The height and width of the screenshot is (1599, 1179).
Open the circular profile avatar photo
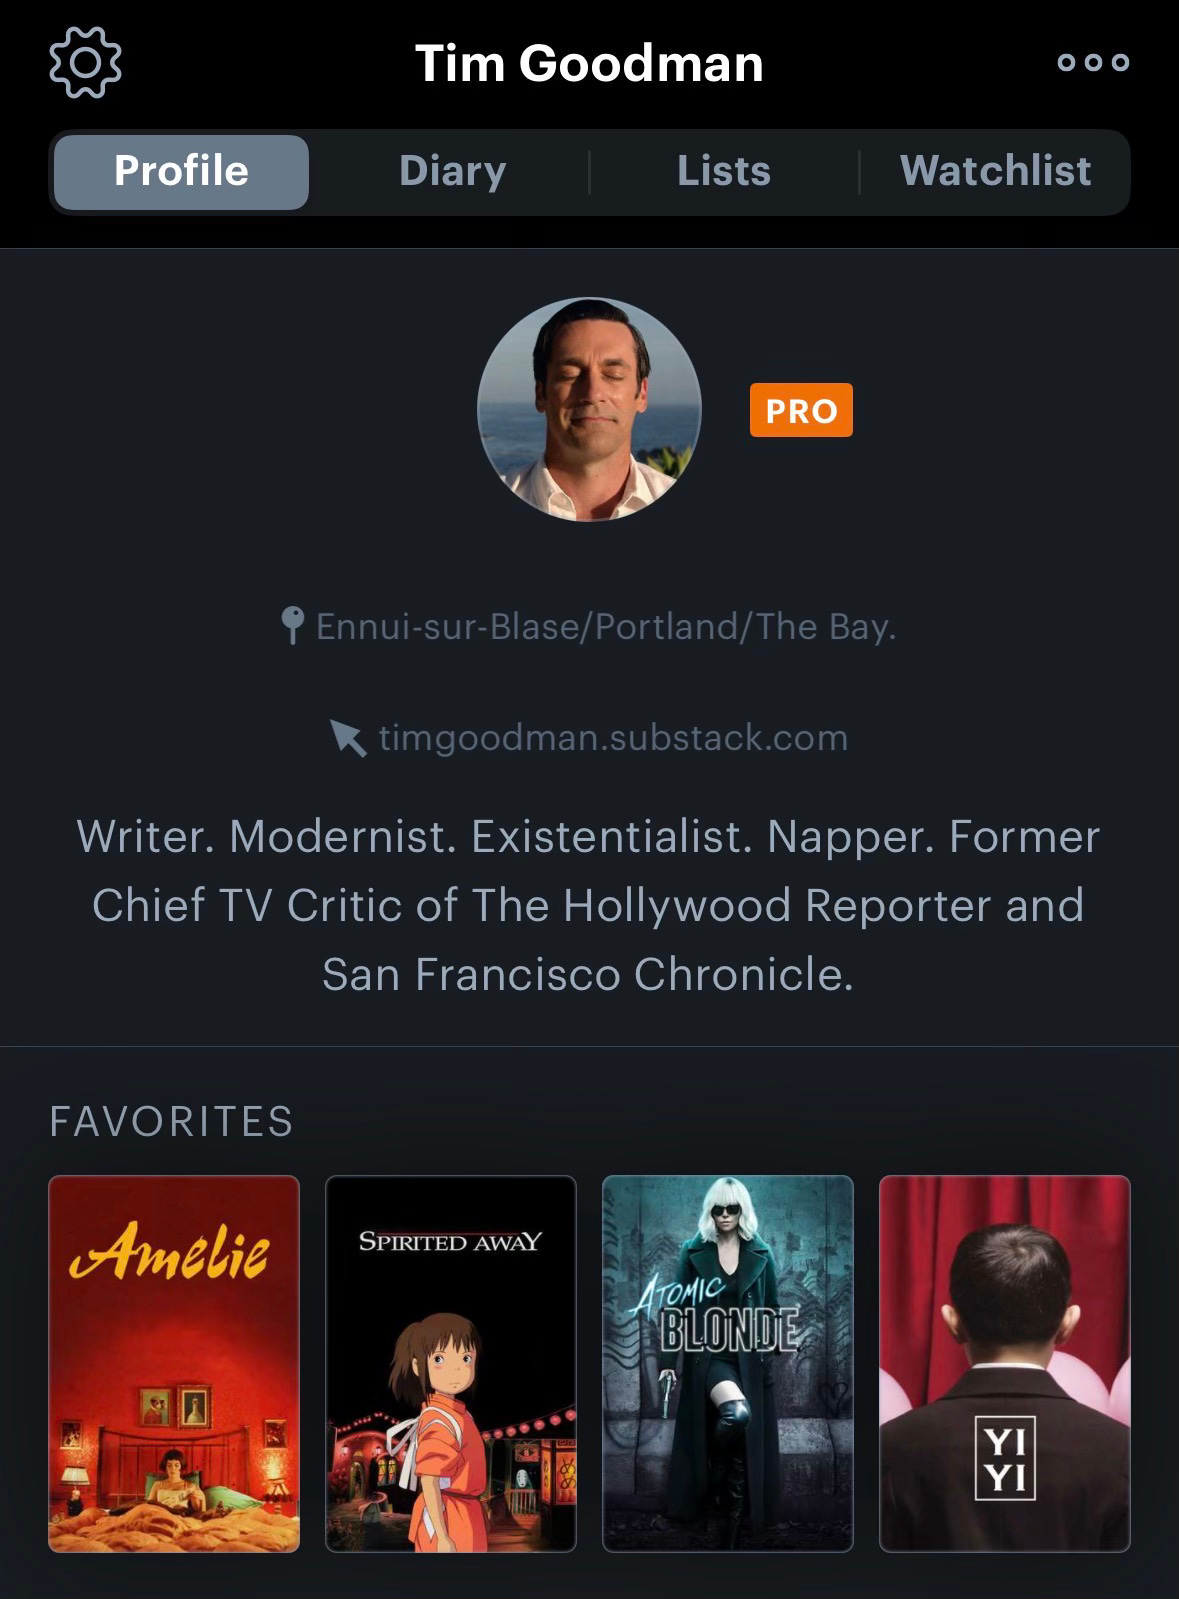[589, 409]
